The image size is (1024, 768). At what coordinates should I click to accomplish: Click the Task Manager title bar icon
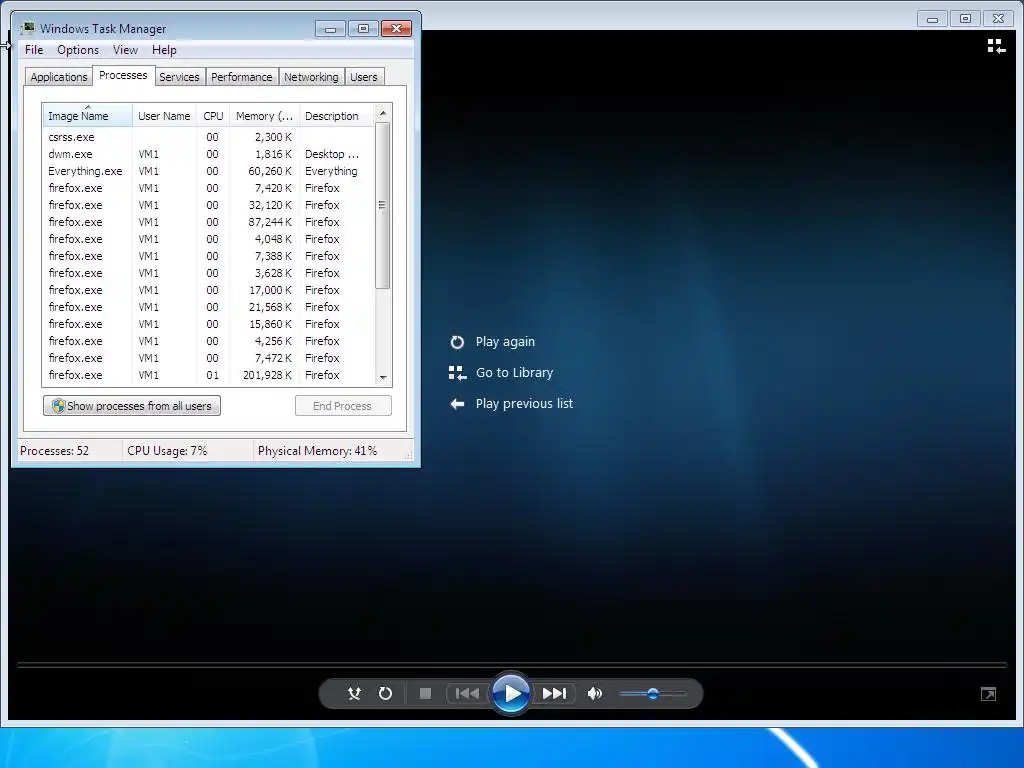[x=28, y=28]
